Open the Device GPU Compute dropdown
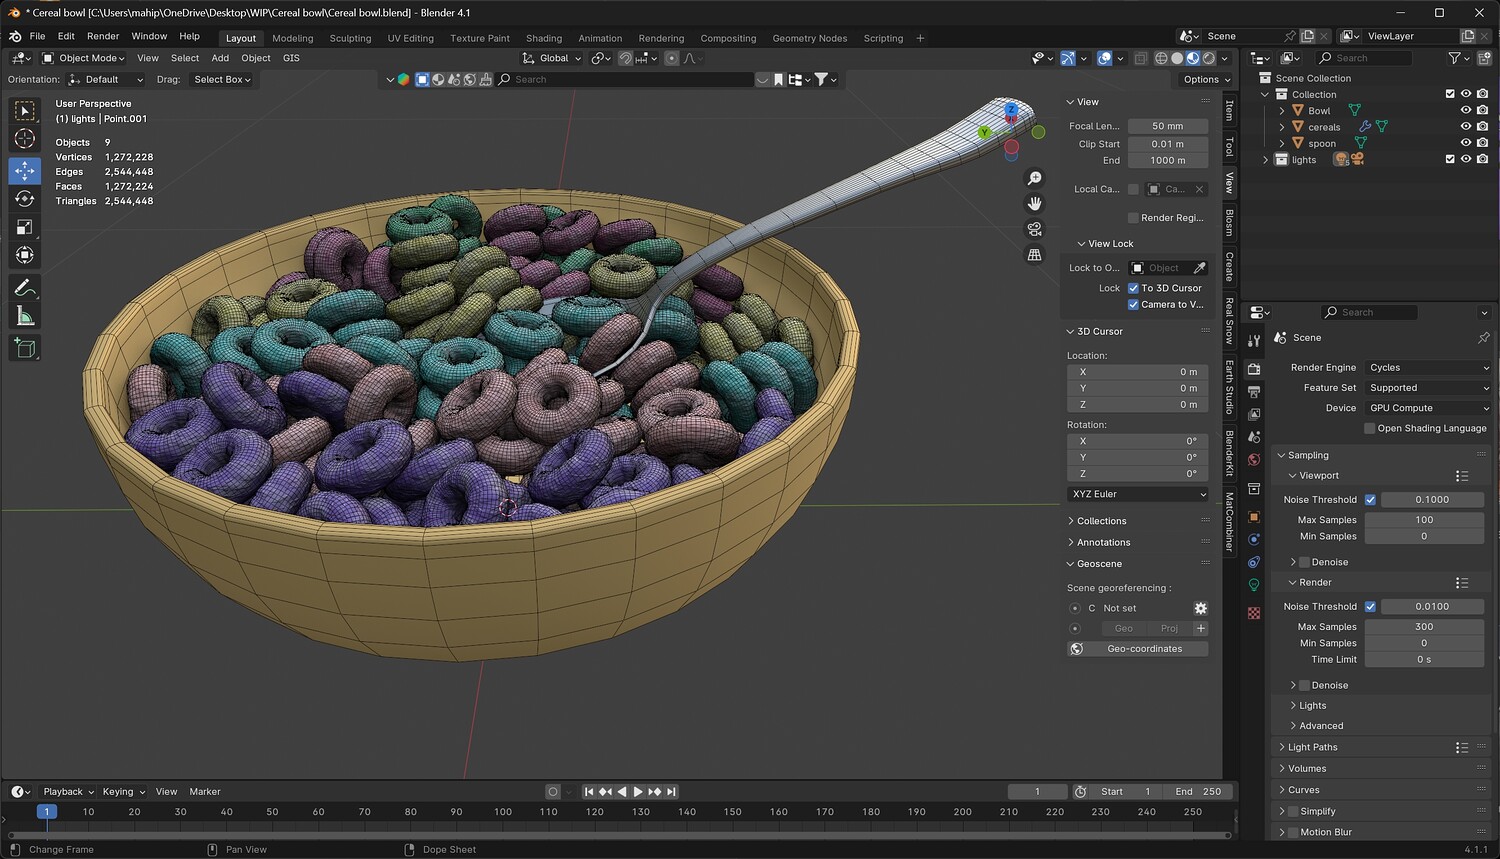Screen dimensions: 1500x859 click(1428, 408)
